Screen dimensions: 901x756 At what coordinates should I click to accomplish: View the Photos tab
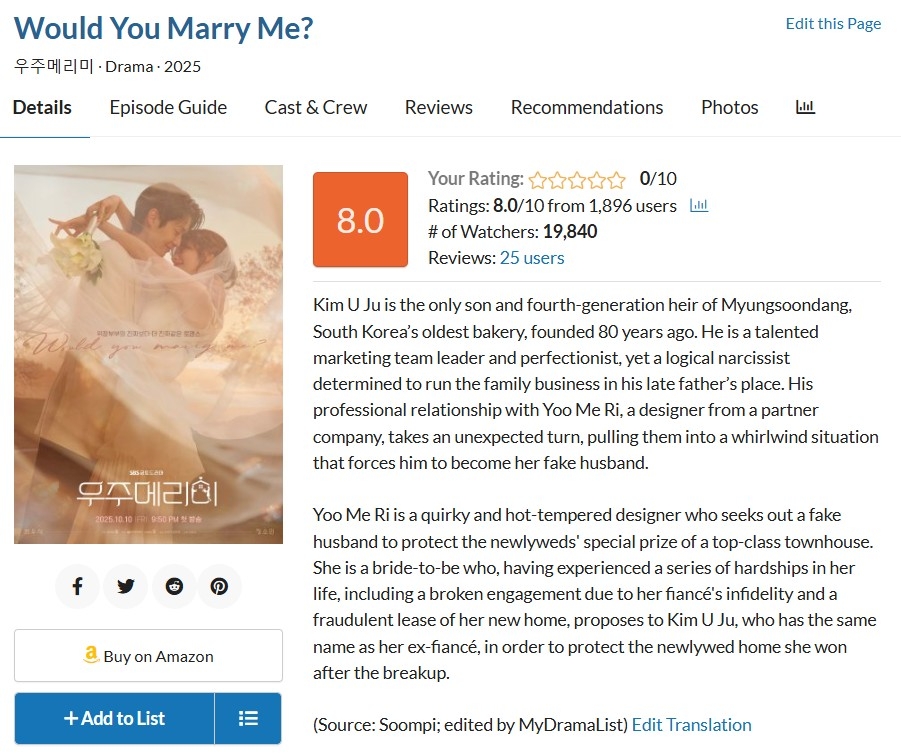tap(730, 107)
